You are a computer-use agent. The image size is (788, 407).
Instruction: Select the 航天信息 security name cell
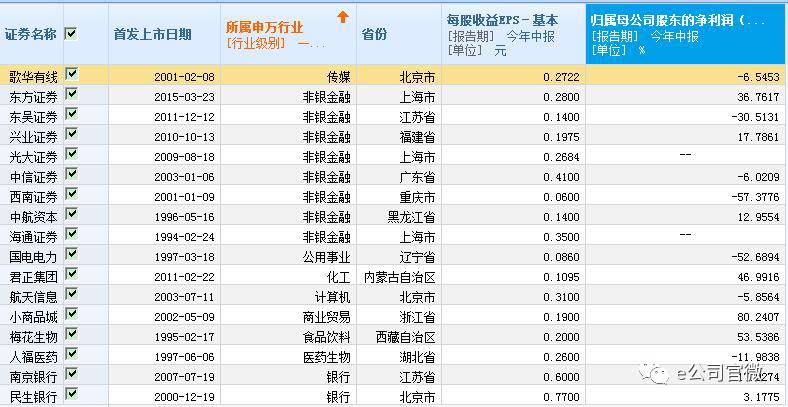(x=32, y=296)
